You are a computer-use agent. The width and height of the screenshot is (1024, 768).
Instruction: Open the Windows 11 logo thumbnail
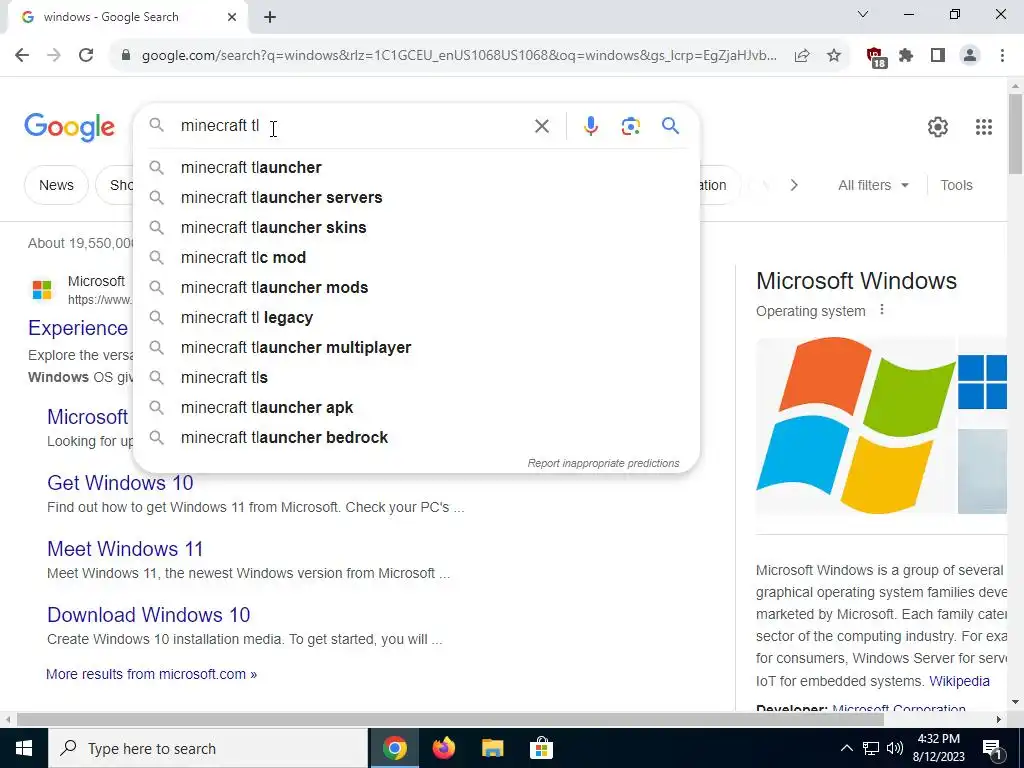click(x=982, y=382)
